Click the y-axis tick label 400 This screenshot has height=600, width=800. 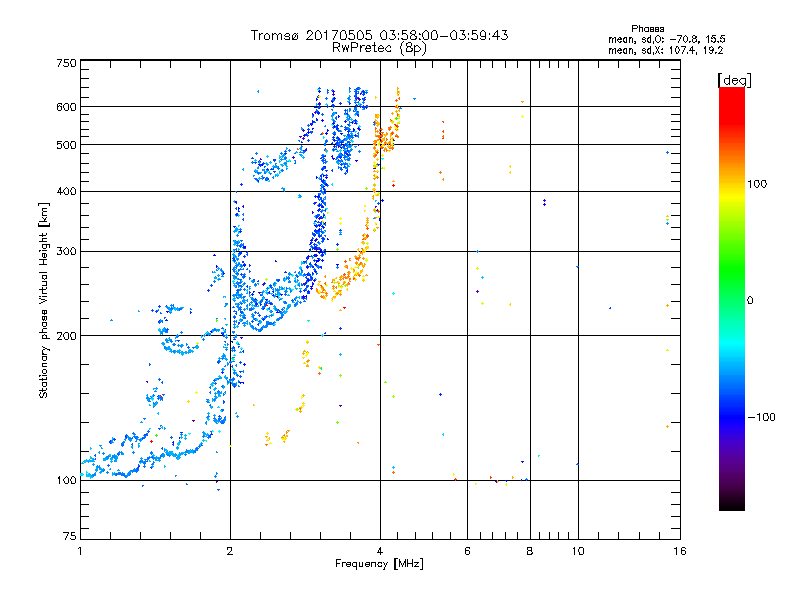pyautogui.click(x=66, y=191)
